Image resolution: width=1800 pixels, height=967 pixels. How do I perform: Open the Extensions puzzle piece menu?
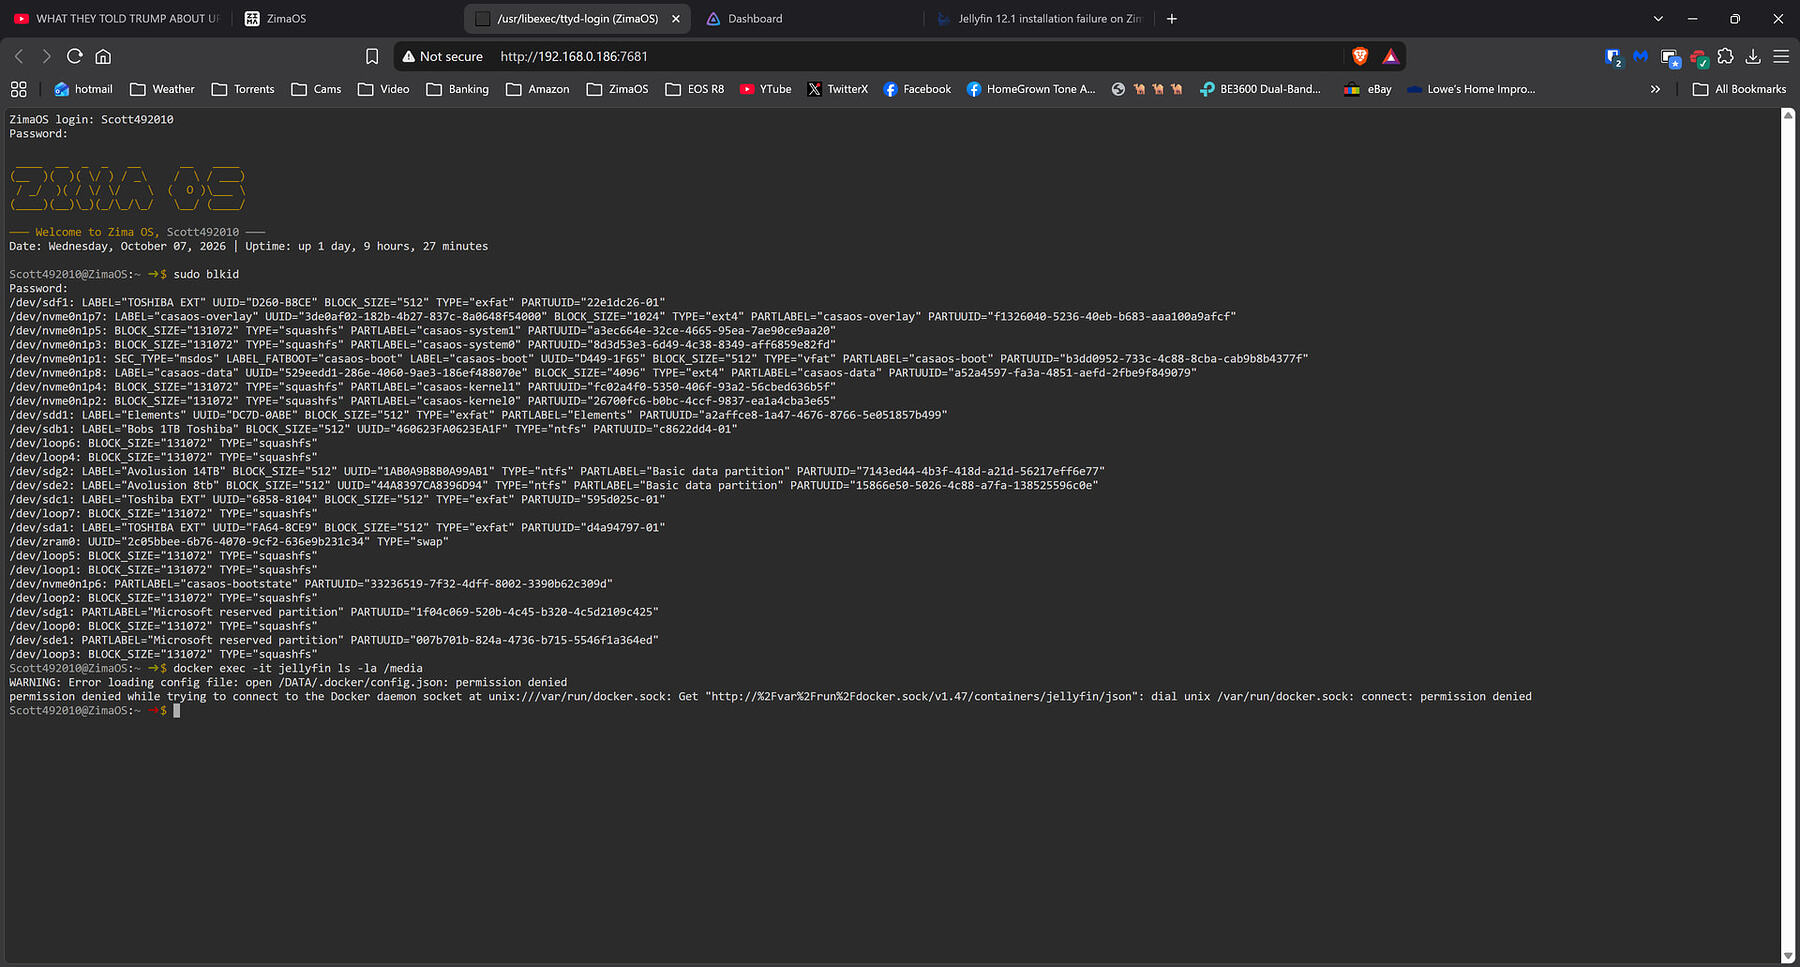(x=1725, y=56)
